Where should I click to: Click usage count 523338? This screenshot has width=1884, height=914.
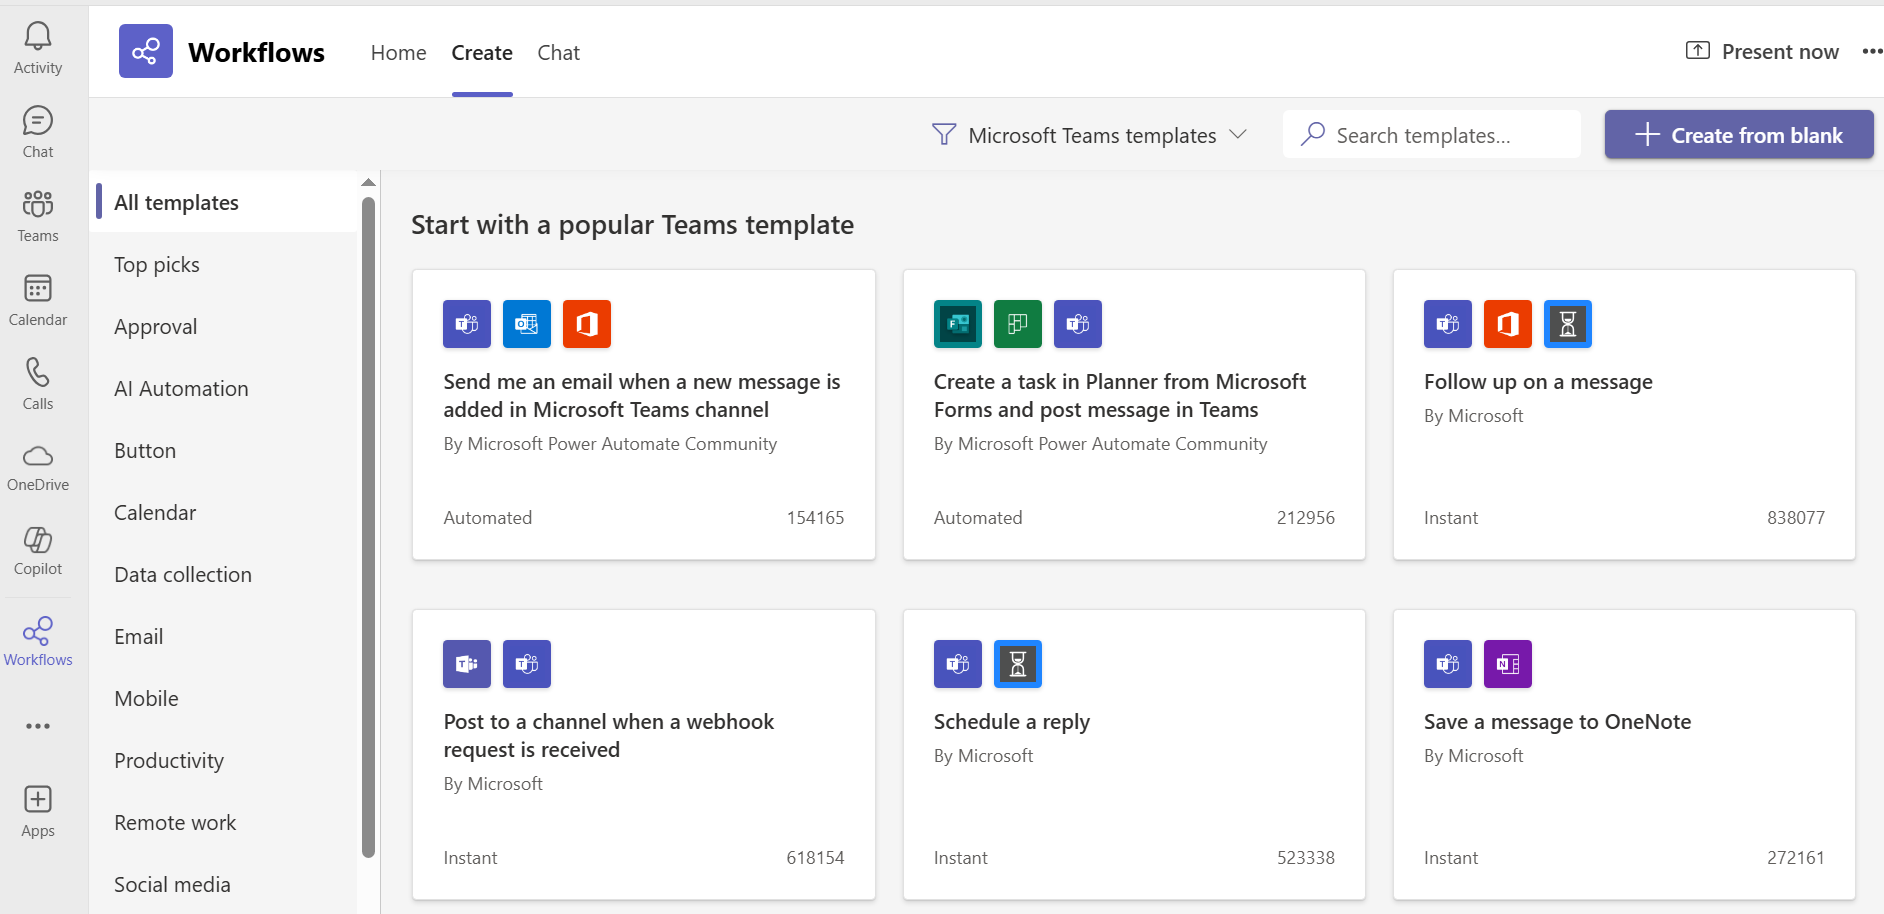pos(1305,858)
